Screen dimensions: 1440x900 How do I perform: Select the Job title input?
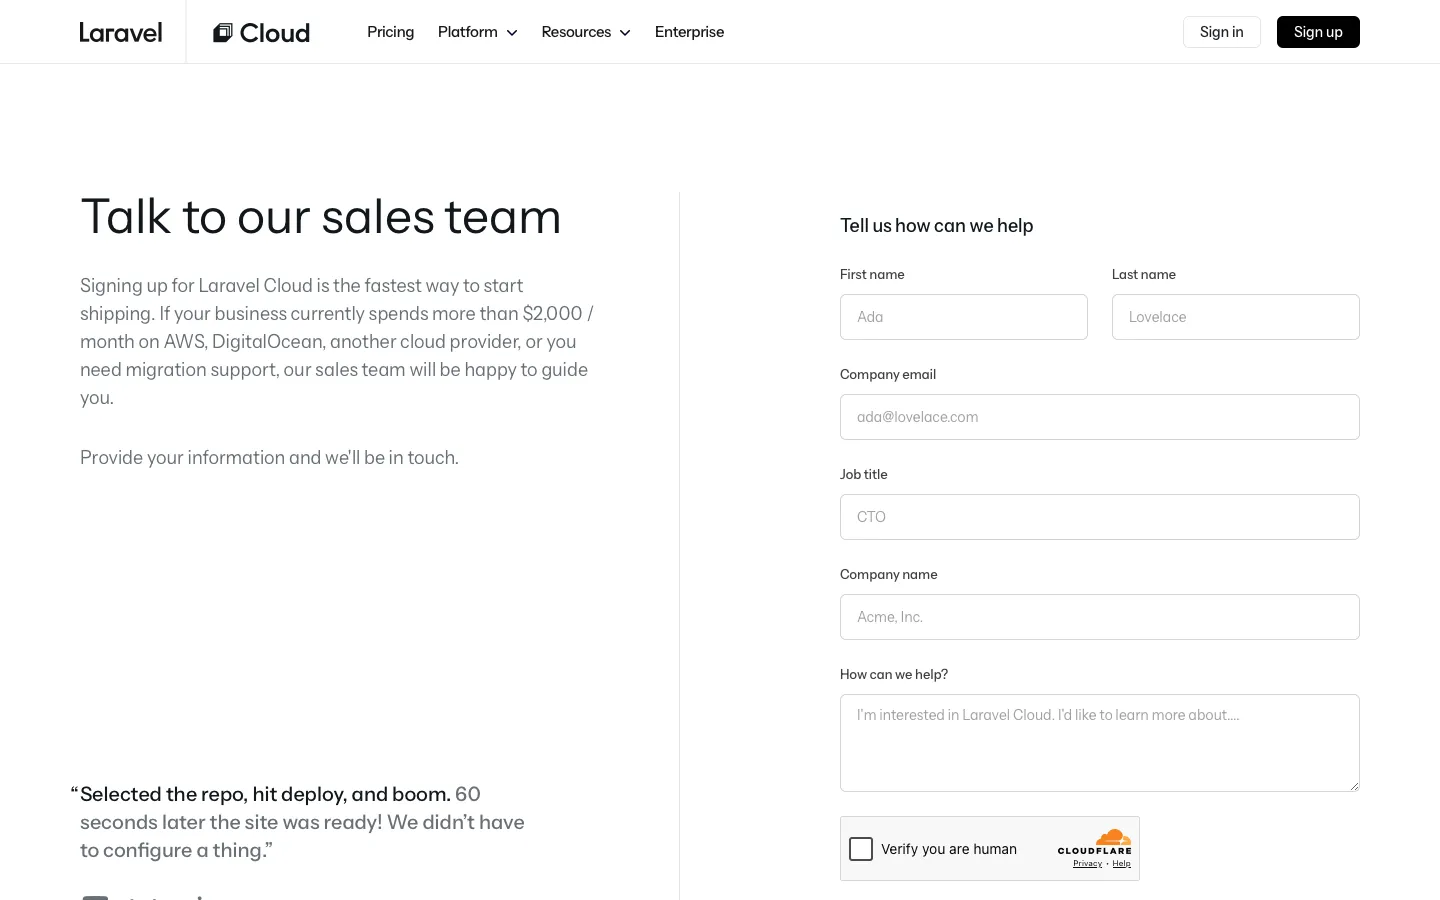click(x=1100, y=517)
